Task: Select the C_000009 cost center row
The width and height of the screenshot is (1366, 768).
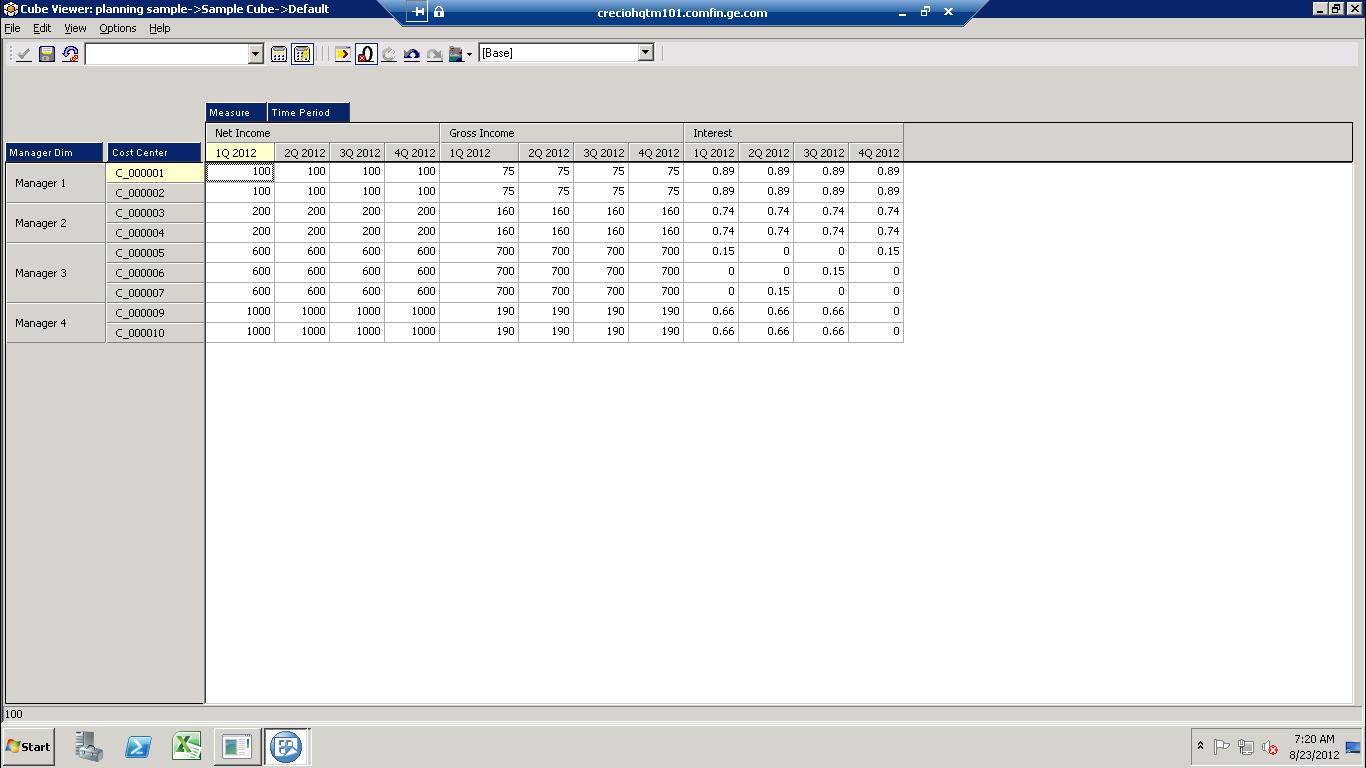Action: pyautogui.click(x=155, y=313)
